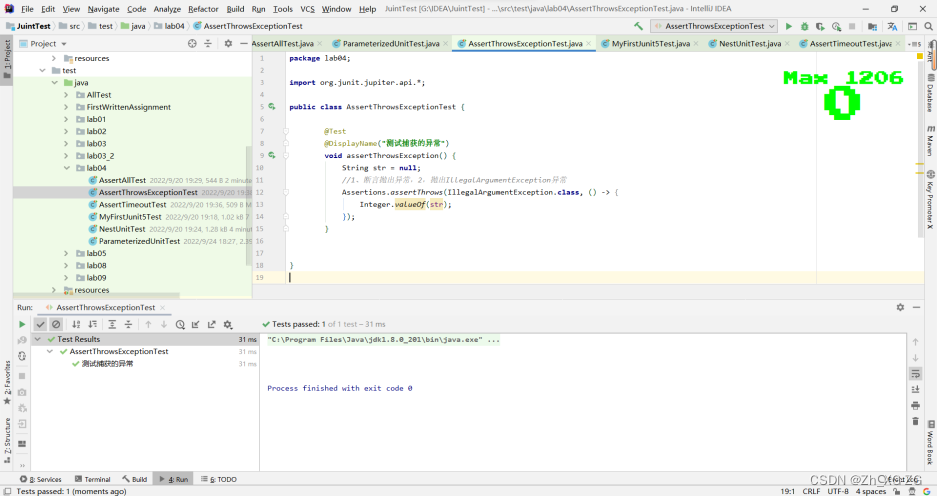Collapse the lab04 folder
This screenshot has height=496, width=937.
(x=66, y=168)
